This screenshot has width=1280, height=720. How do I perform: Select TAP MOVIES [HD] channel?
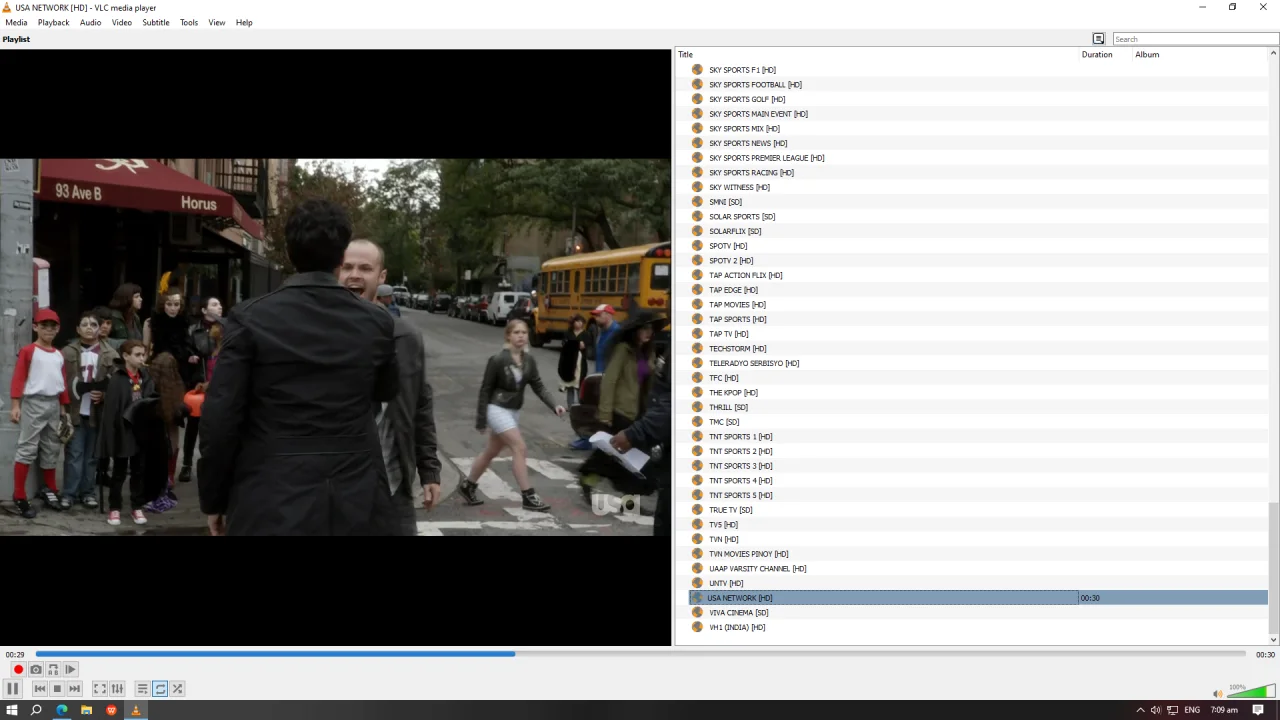pos(737,305)
